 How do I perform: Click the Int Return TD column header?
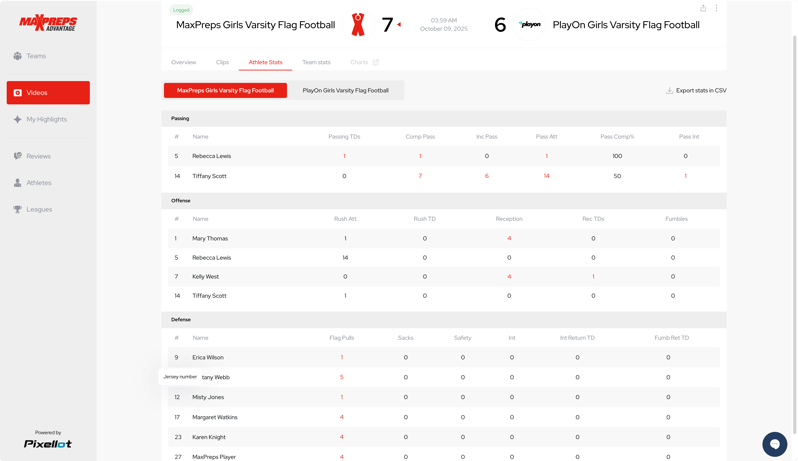click(577, 338)
